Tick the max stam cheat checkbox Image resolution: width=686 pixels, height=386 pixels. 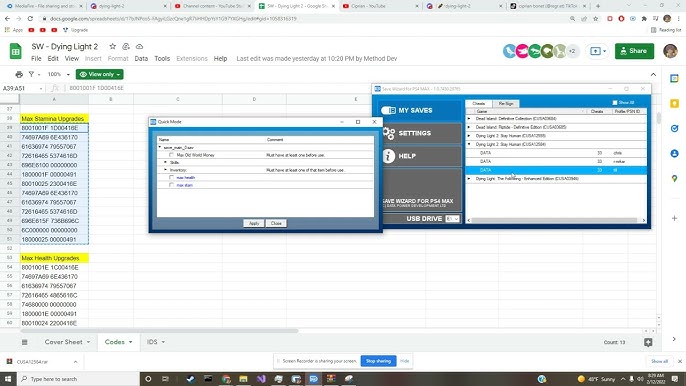coord(172,185)
